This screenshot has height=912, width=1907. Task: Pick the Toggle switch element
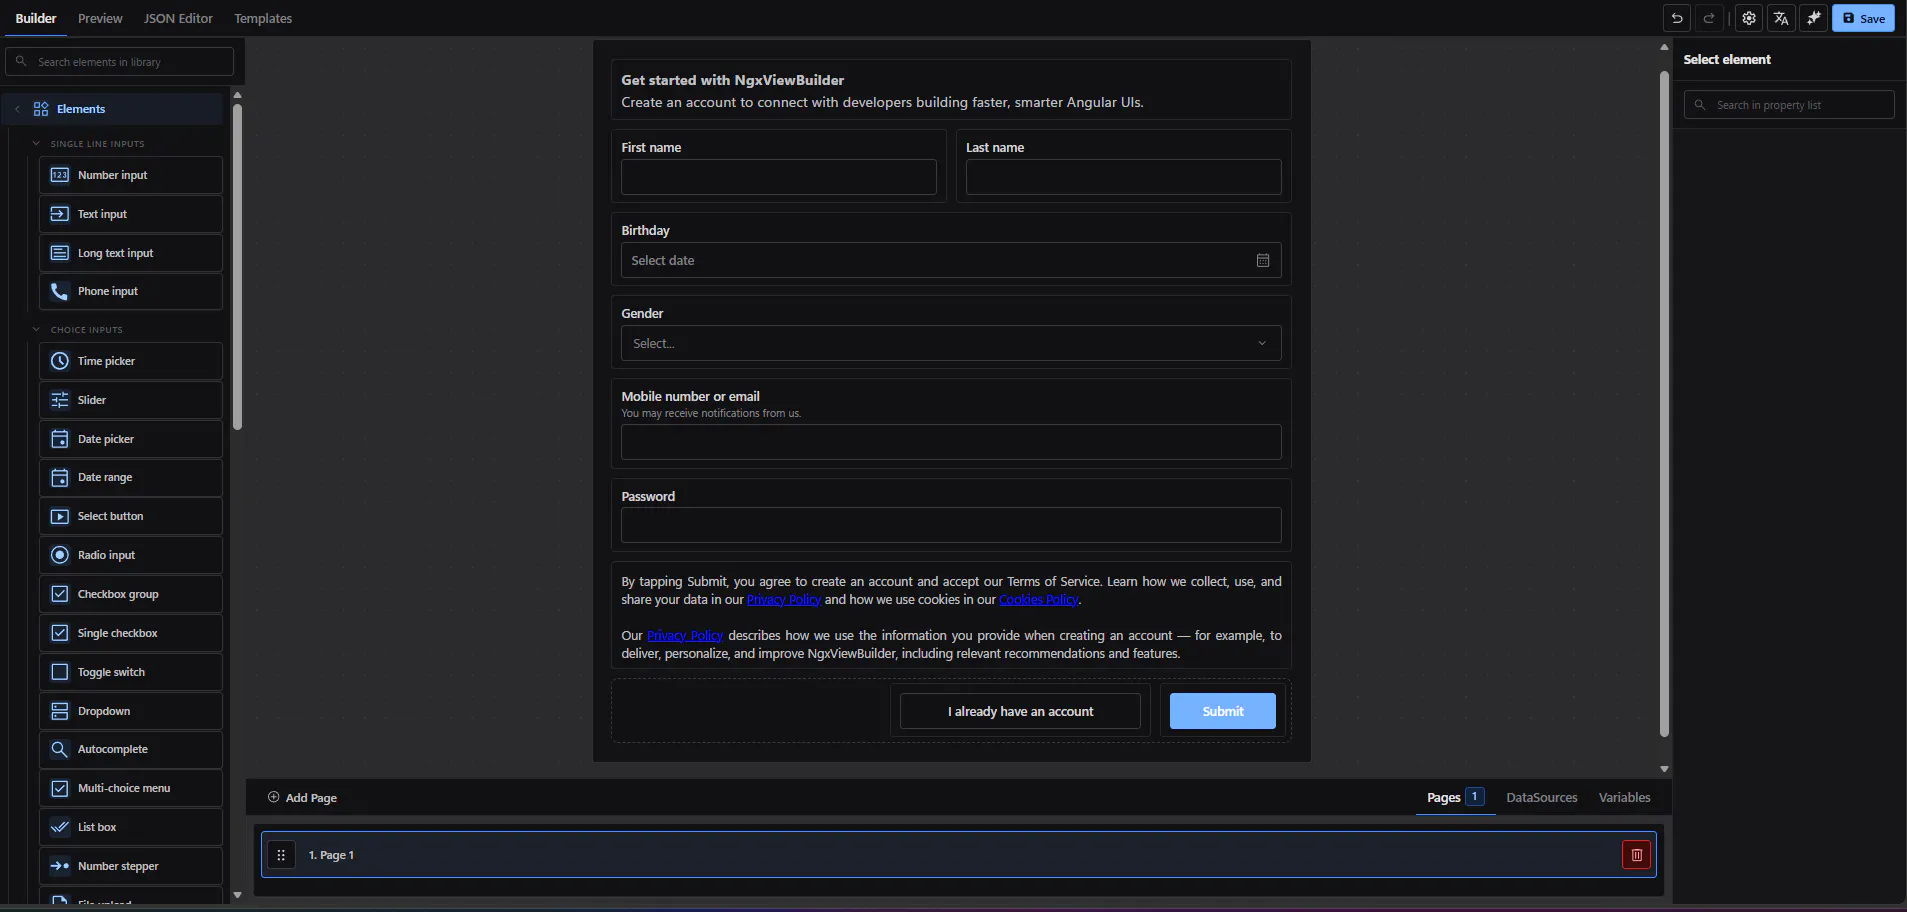pyautogui.click(x=131, y=672)
